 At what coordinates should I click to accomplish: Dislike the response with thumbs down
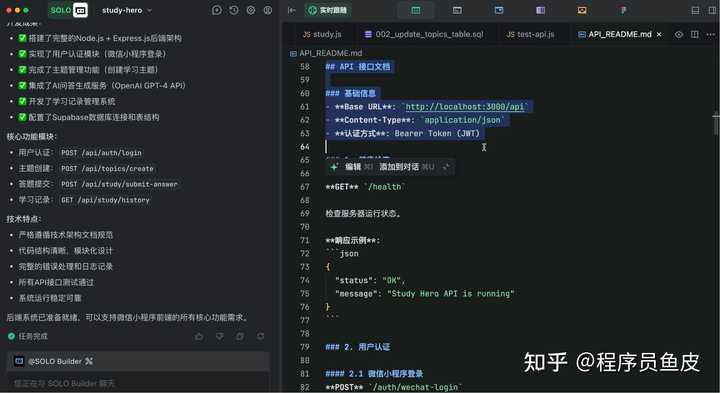point(219,337)
